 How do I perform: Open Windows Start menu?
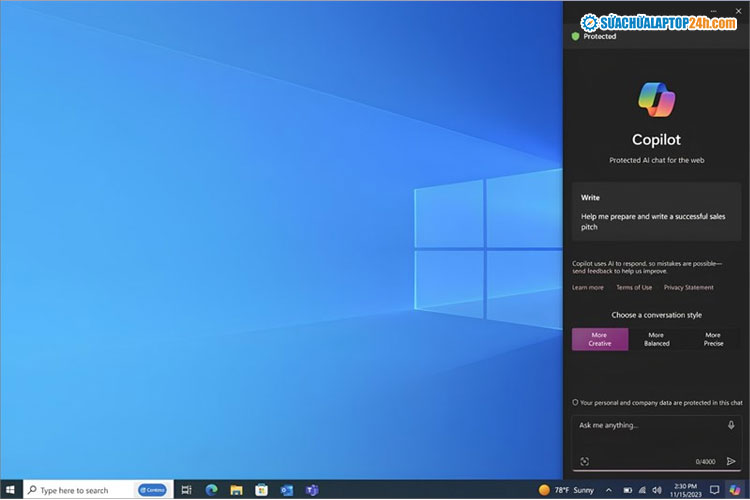[x=11, y=490]
